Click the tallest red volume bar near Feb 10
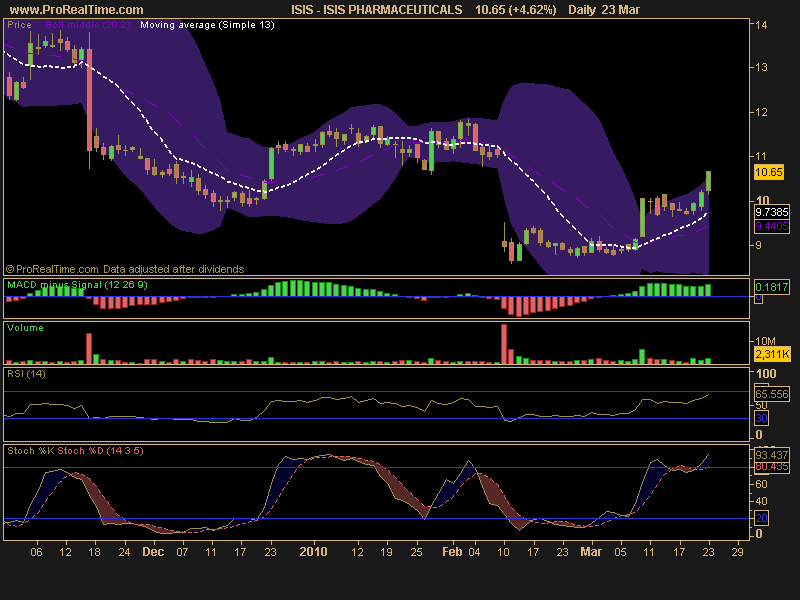 504,344
